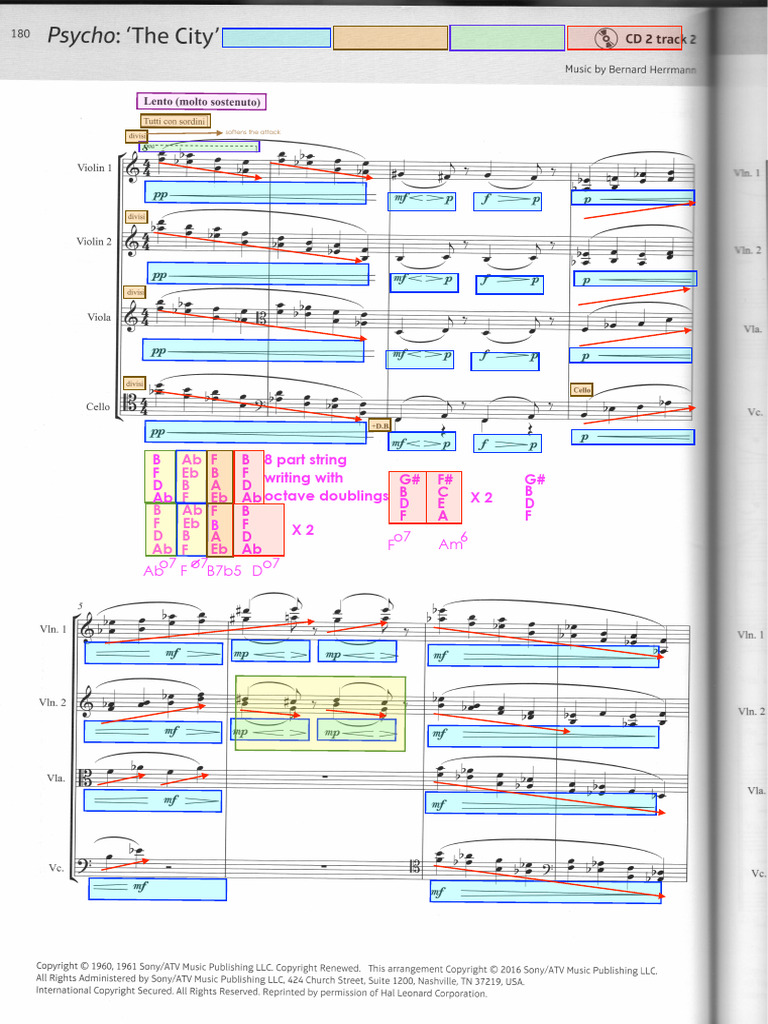Select the '8 part string writing' annotation
768x1024 pixels.
(325, 477)
